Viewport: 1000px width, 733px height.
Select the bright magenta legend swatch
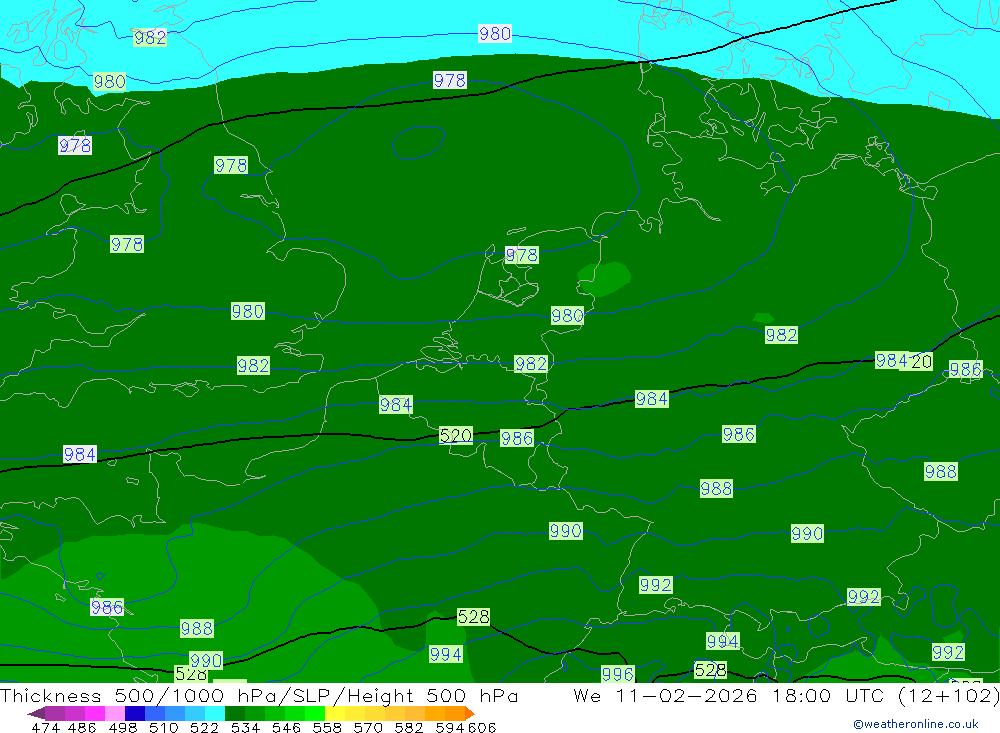95,713
